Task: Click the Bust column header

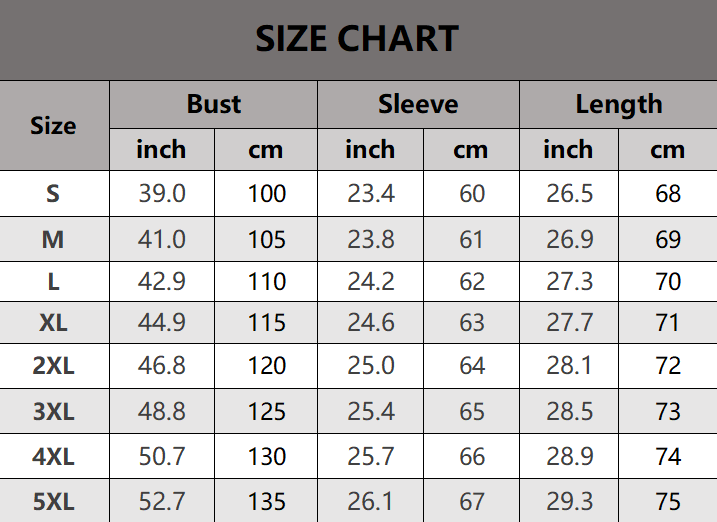Action: (214, 104)
